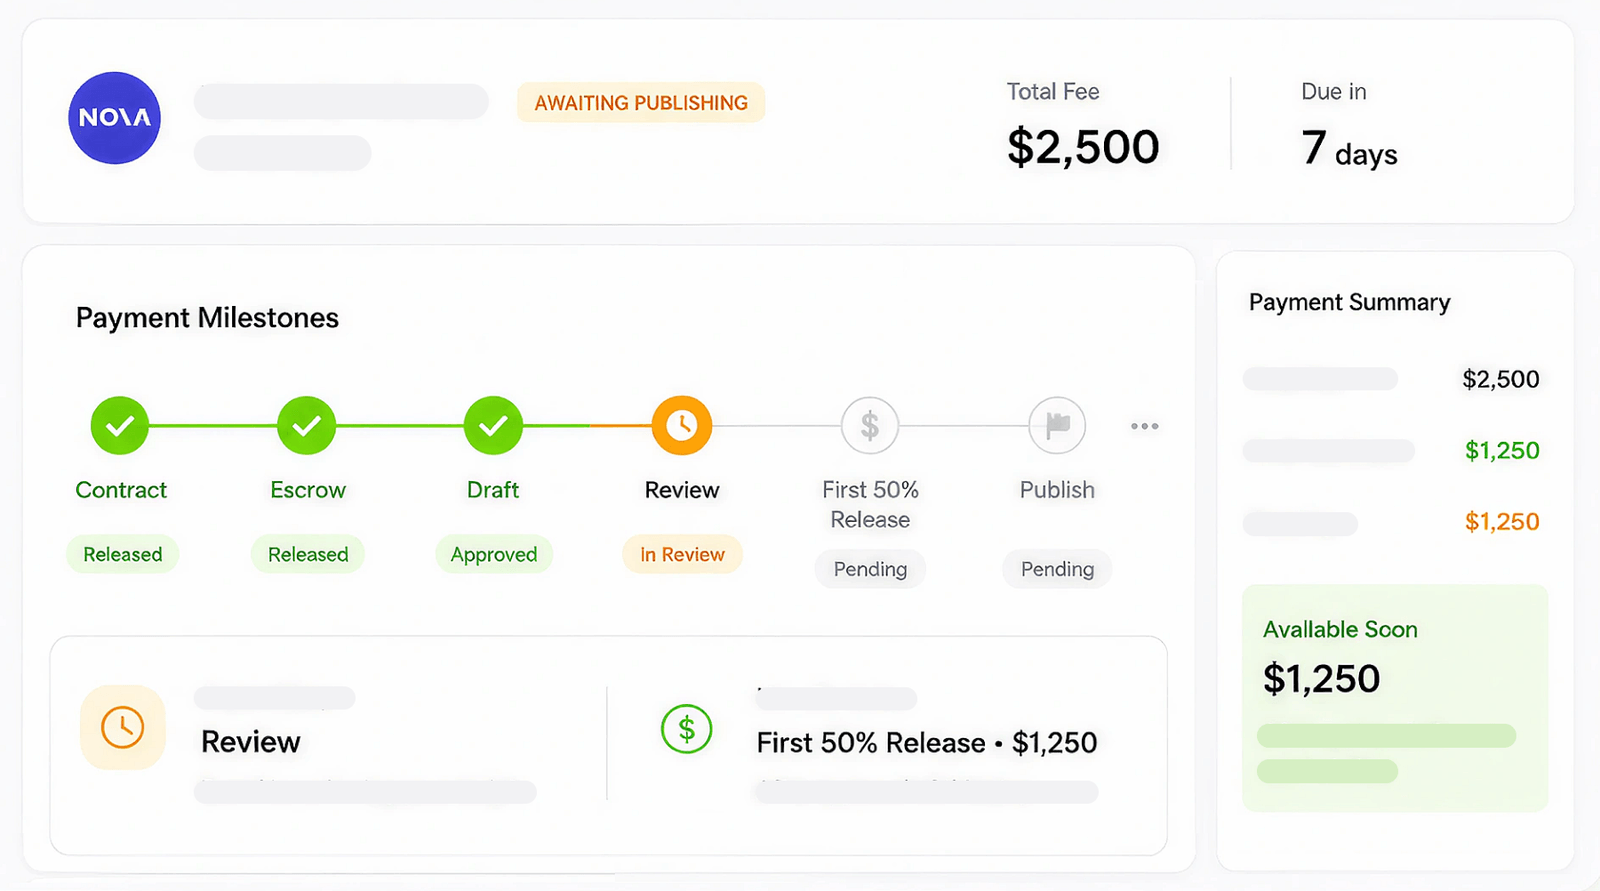Open the three-dot more milestones menu
The width and height of the screenshot is (1600, 891).
coord(1145,426)
